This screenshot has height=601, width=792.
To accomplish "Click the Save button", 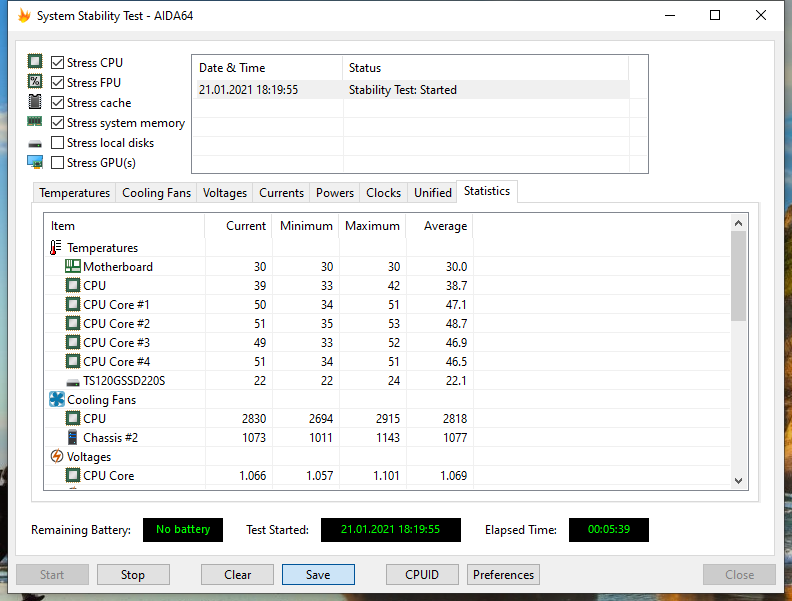I will click(x=318, y=575).
